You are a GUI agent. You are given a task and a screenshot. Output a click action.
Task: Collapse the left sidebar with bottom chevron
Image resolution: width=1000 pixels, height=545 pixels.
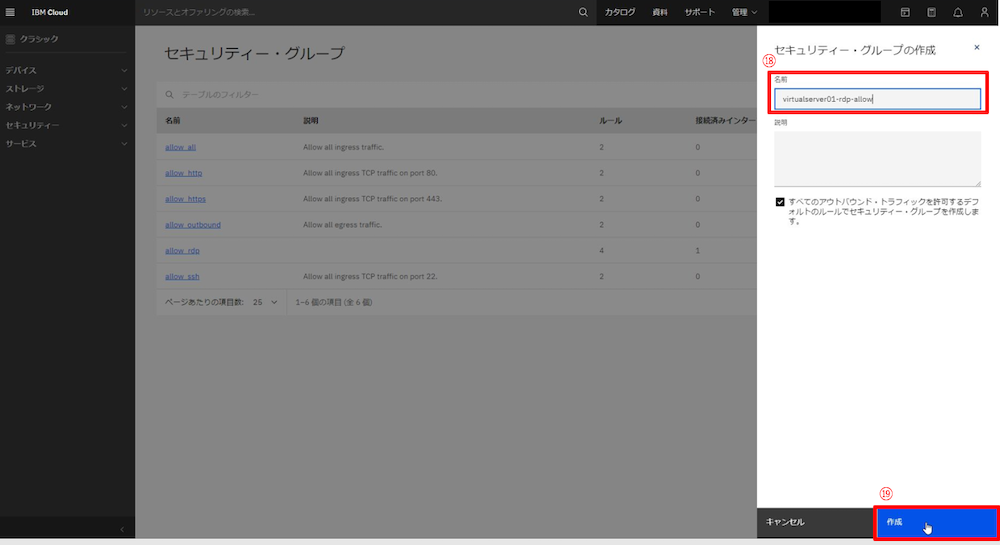[x=122, y=529]
